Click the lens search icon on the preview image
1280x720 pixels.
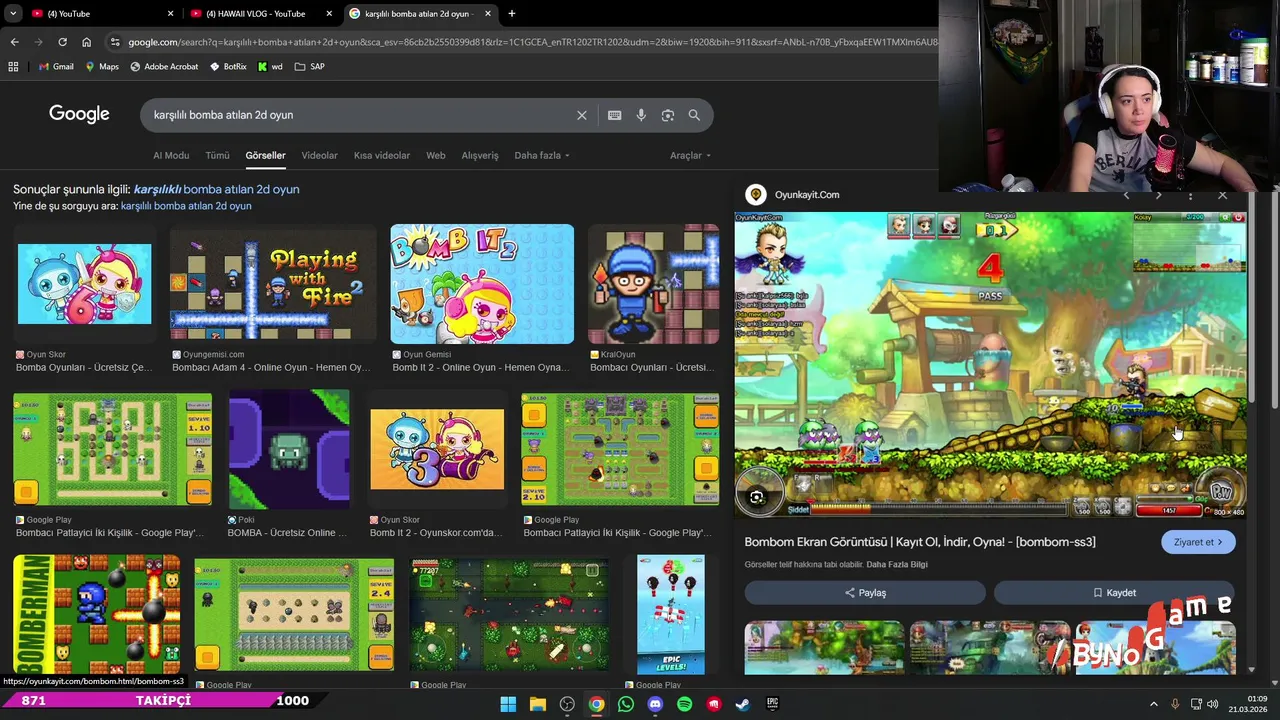click(756, 497)
